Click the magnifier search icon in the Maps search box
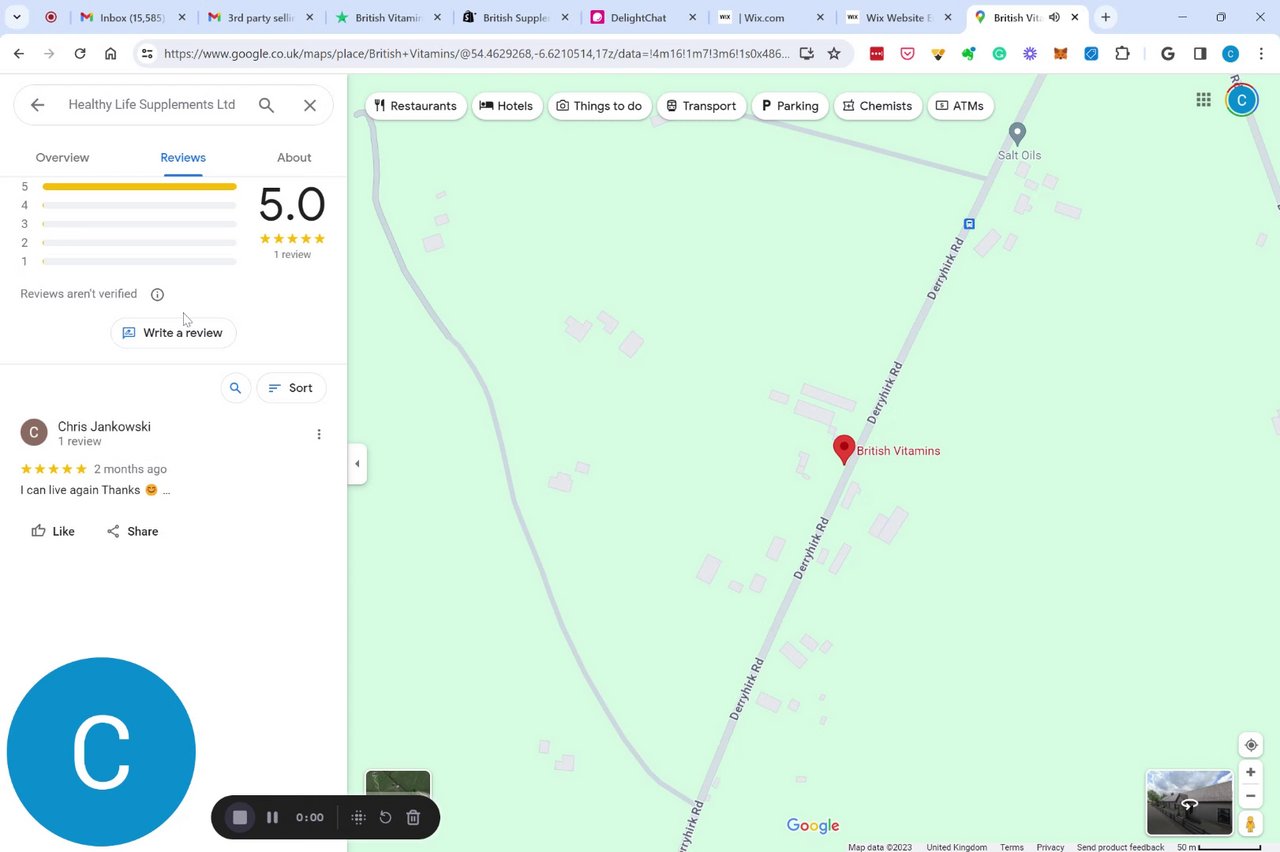1280x852 pixels. (266, 105)
